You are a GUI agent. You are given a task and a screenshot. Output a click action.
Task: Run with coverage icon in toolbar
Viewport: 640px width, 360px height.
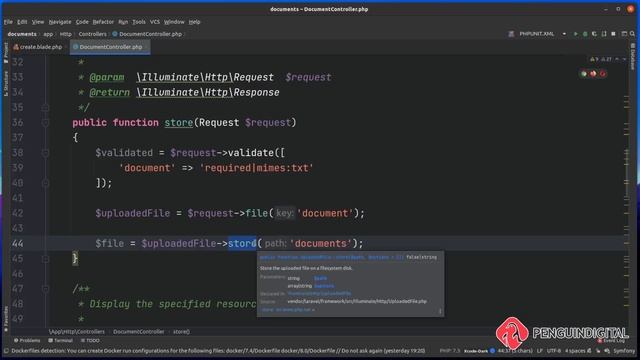coord(594,34)
